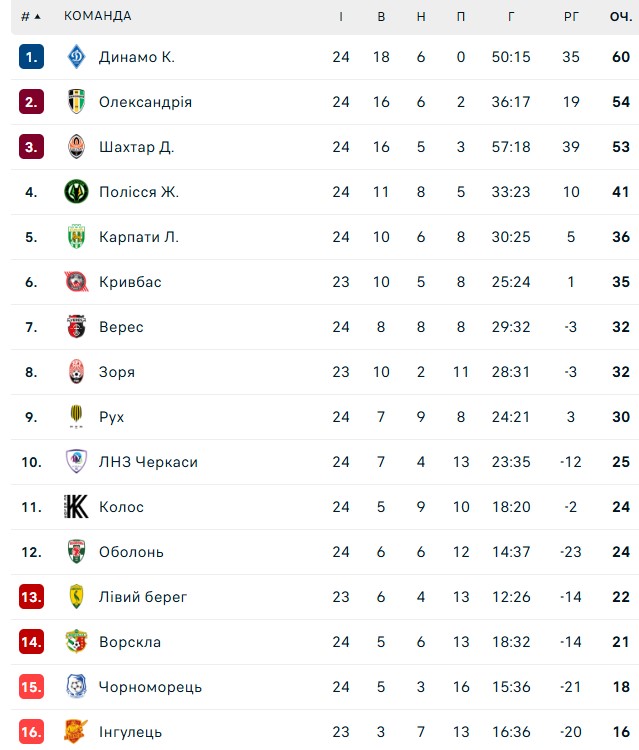639x750 pixels.
Task: Click the Чорноморець club emblem
Action: point(76,686)
